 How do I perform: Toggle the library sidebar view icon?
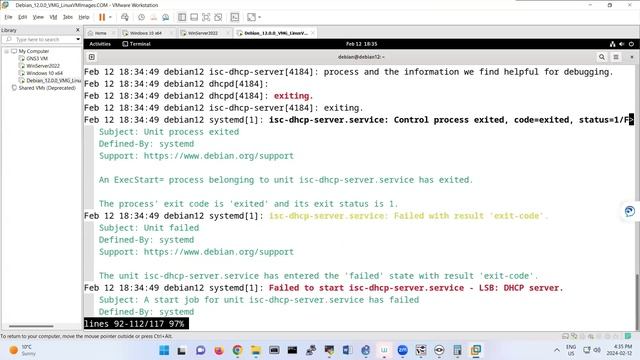tap(182, 17)
